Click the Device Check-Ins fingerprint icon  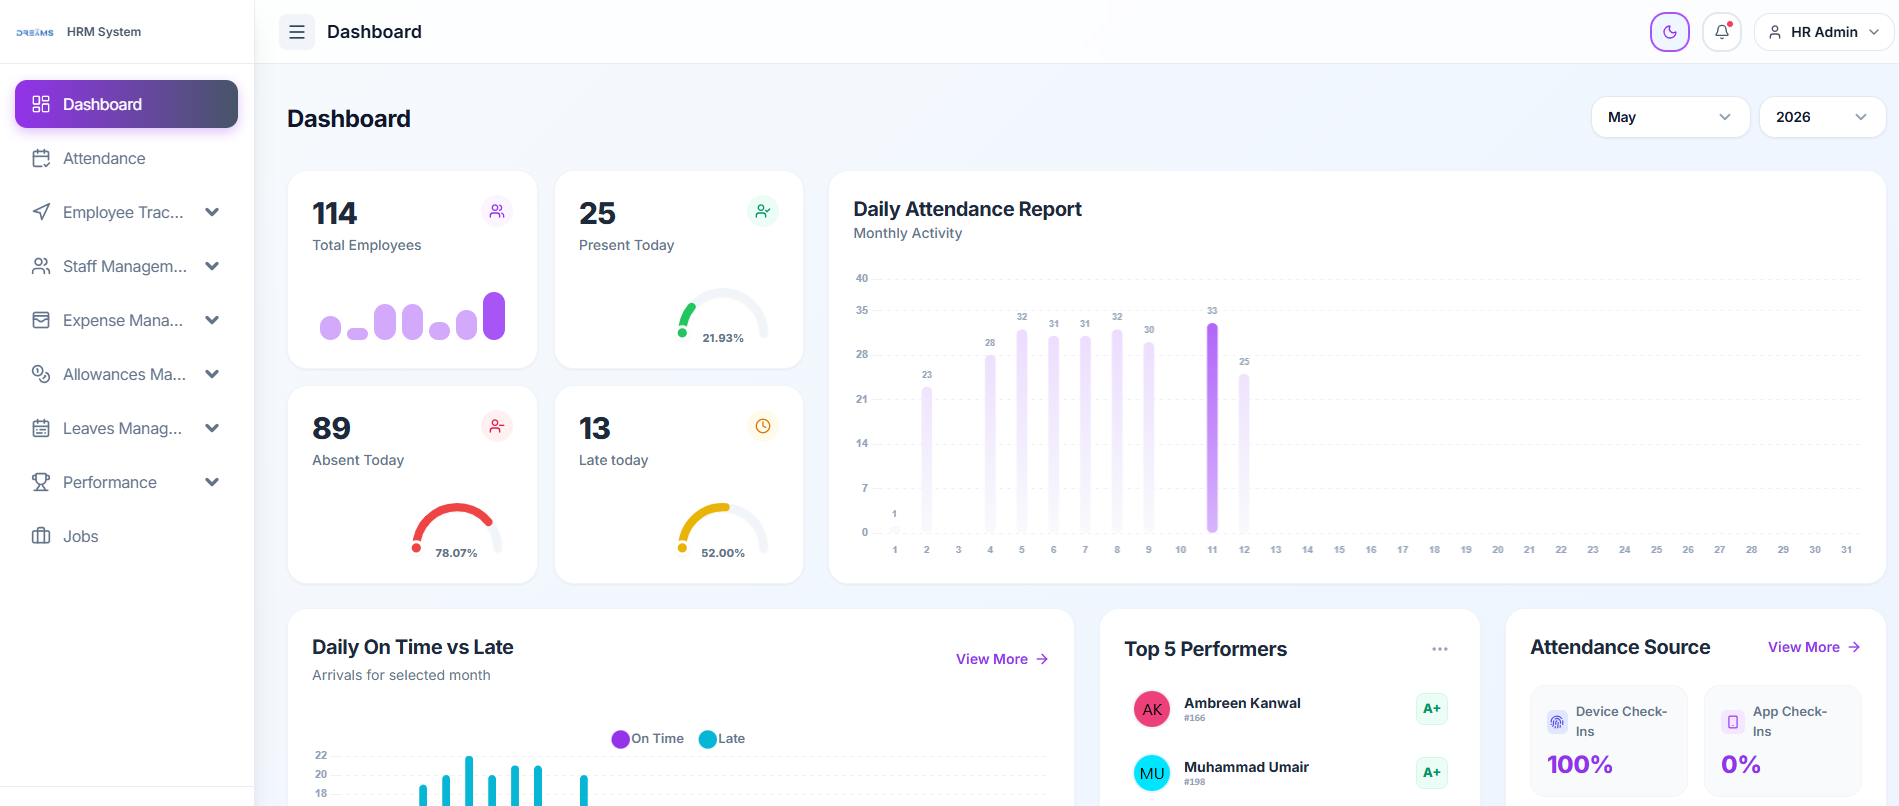coord(1557,721)
